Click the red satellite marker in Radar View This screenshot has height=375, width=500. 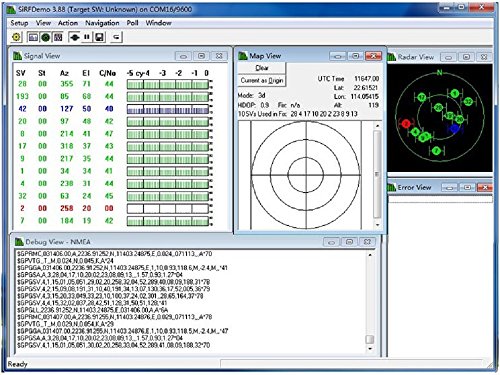click(406, 124)
